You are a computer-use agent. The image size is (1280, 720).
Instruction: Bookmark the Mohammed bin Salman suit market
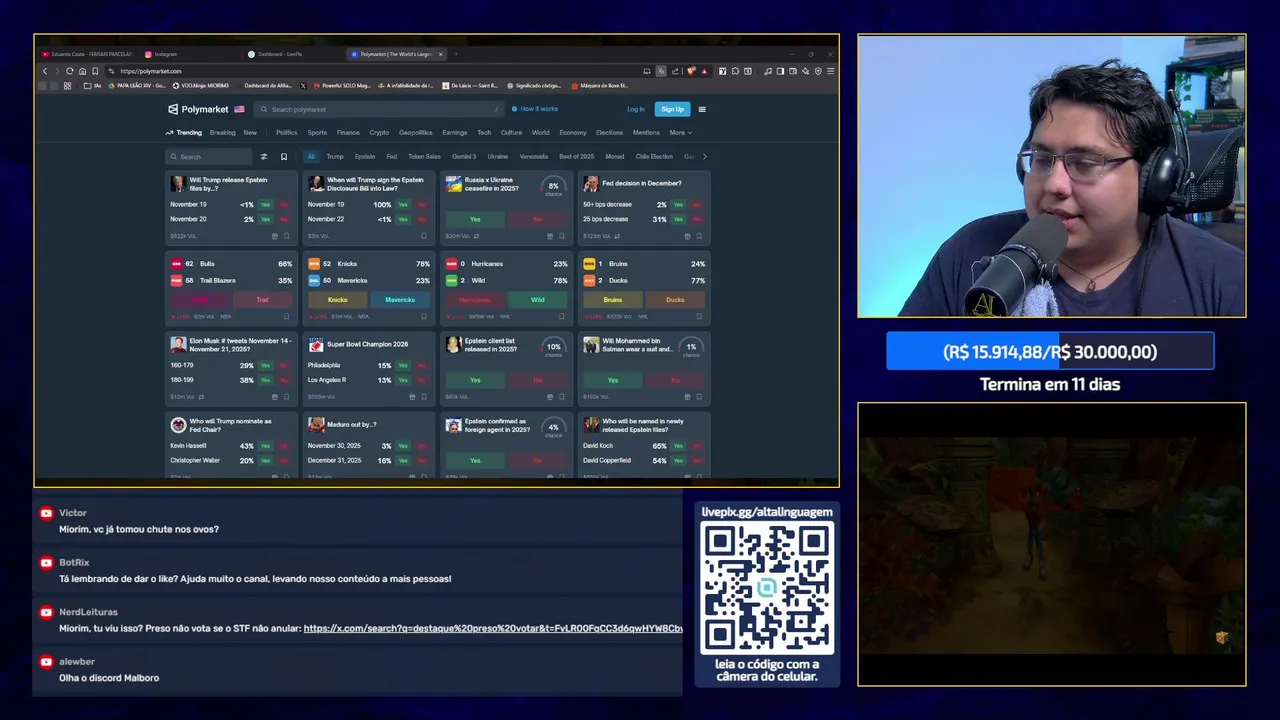pyautogui.click(x=699, y=397)
